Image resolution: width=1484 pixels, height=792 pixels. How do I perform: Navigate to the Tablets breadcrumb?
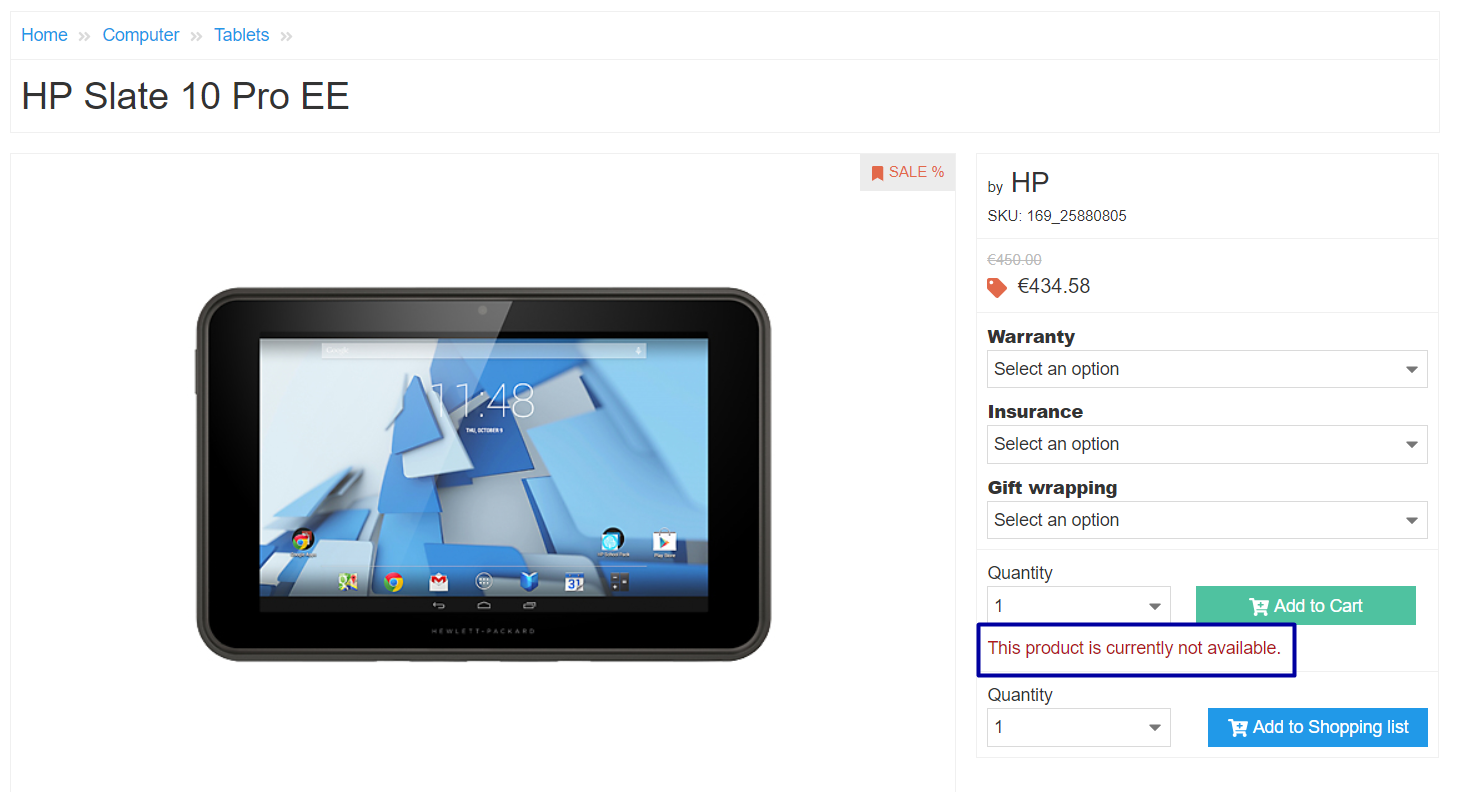tap(242, 35)
